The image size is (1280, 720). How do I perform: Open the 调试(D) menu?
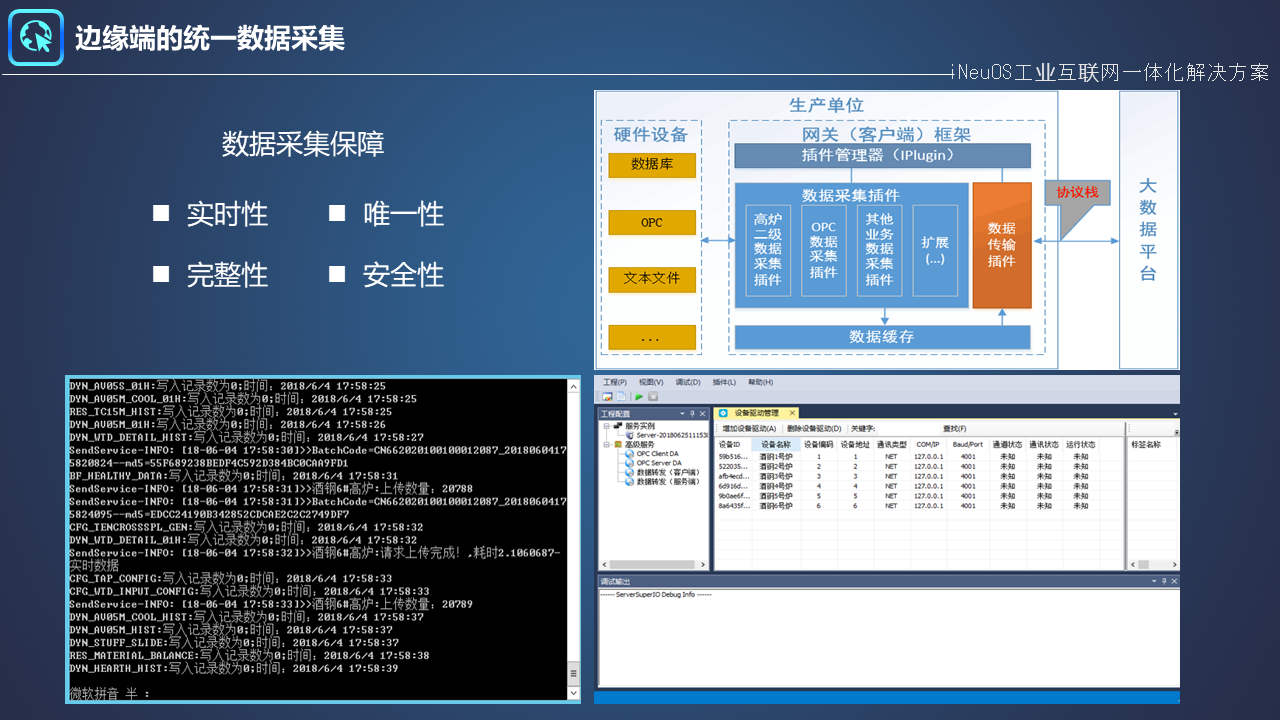tap(687, 382)
